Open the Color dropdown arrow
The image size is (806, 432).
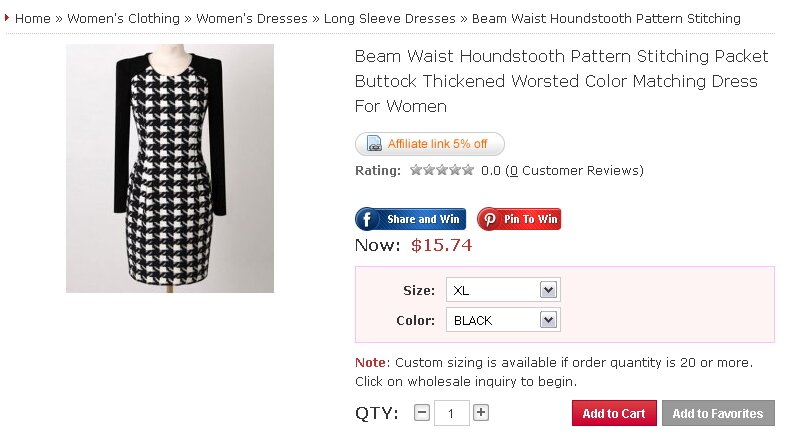pyautogui.click(x=548, y=320)
